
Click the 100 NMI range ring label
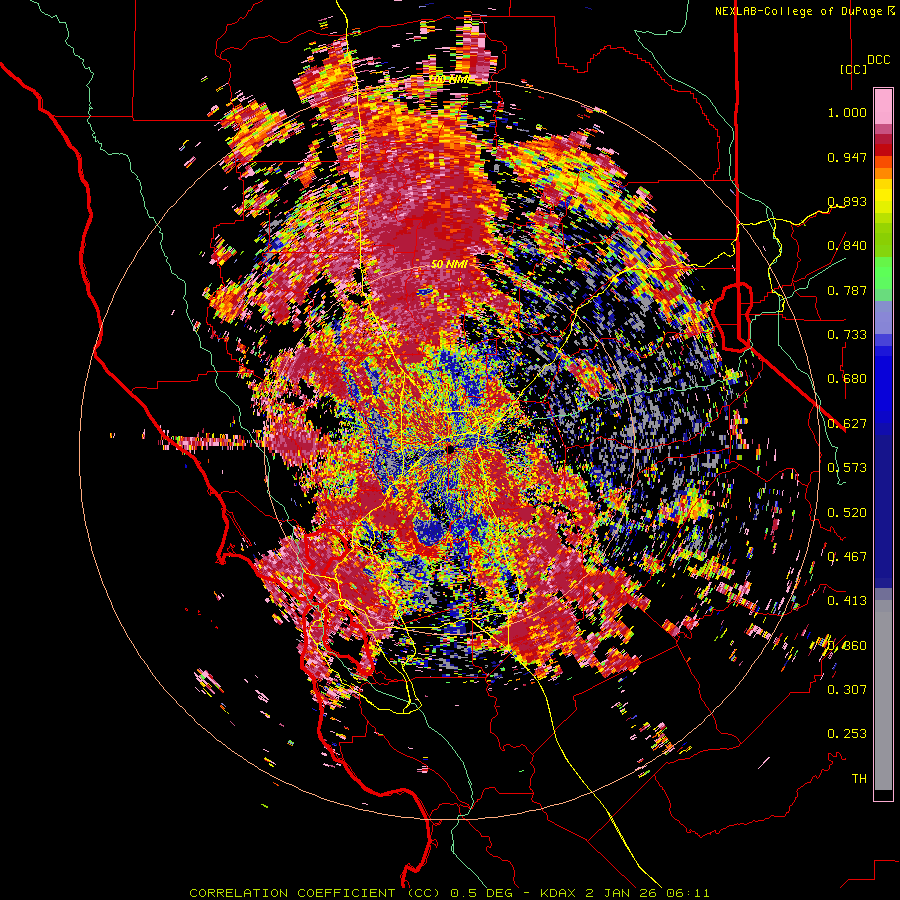tap(451, 79)
